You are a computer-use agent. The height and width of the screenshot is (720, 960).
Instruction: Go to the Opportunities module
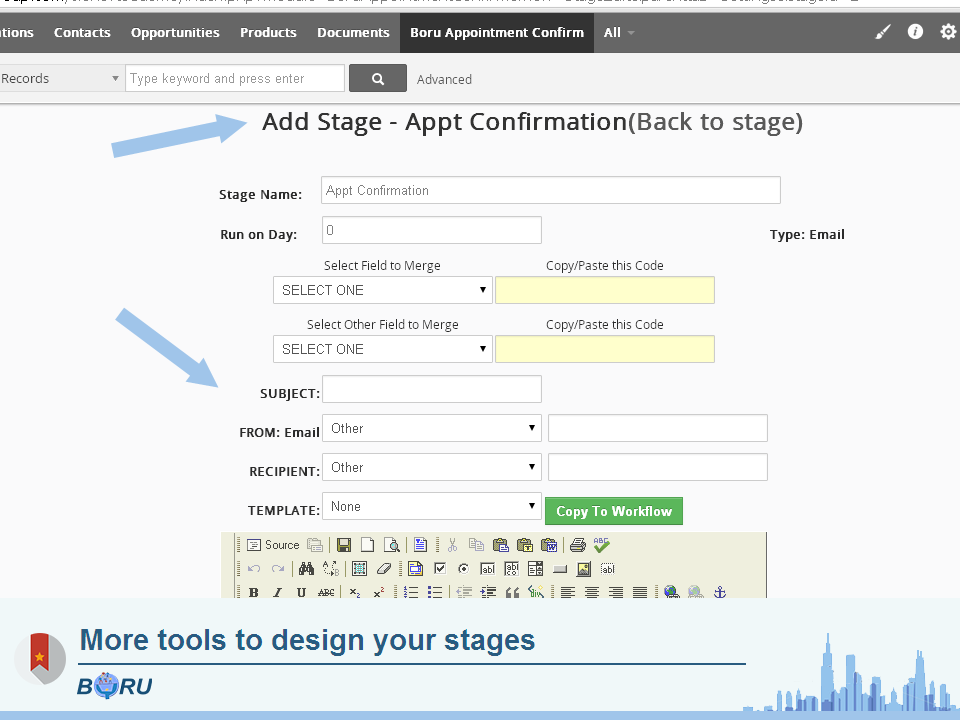175,32
